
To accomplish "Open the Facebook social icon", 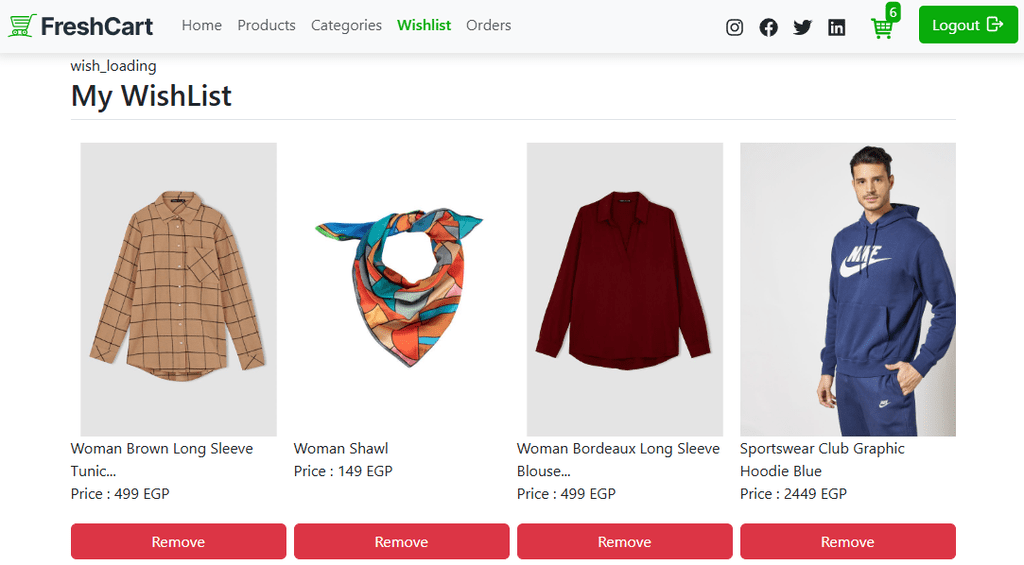I will click(x=768, y=27).
